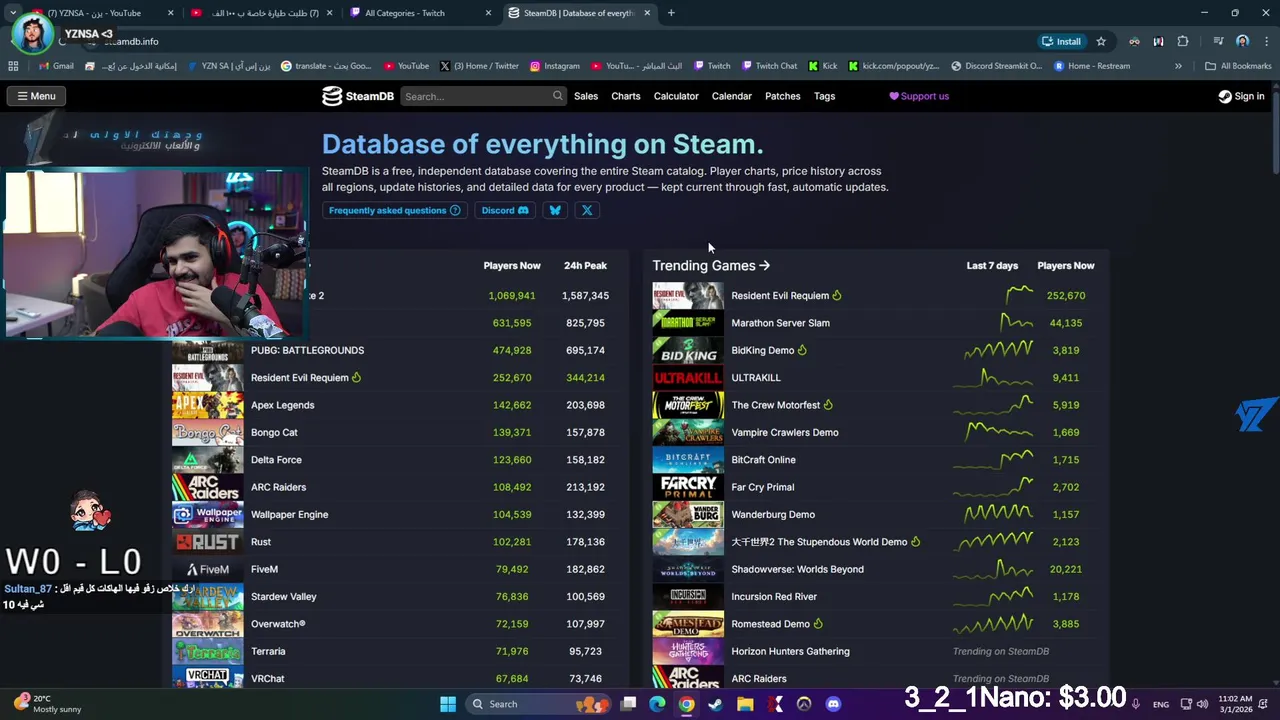This screenshot has width=1280, height=720.
Task: Open Stardew Valley entry
Action: [x=283, y=596]
